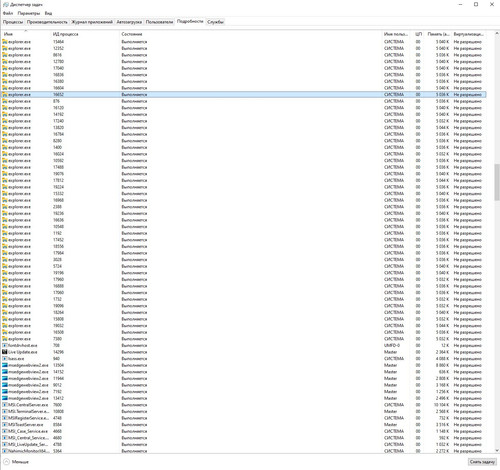This screenshot has width=500, height=470.
Task: Select the MSI_Case_Service.exe process name
Action: click(28, 431)
